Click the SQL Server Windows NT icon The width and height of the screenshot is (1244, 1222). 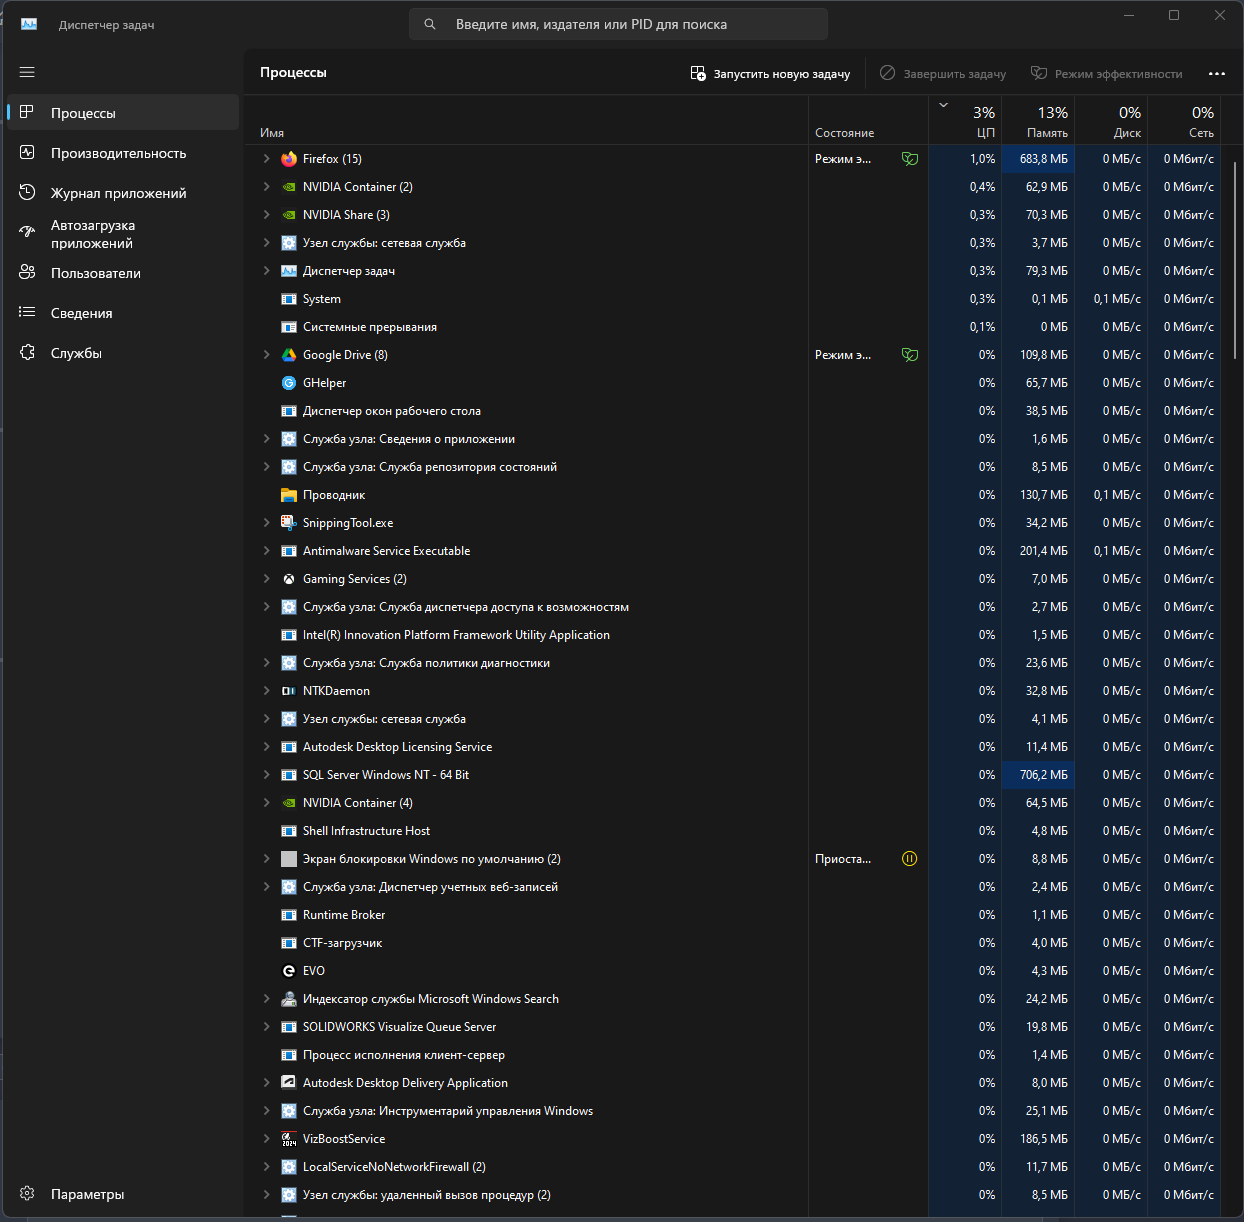289,775
